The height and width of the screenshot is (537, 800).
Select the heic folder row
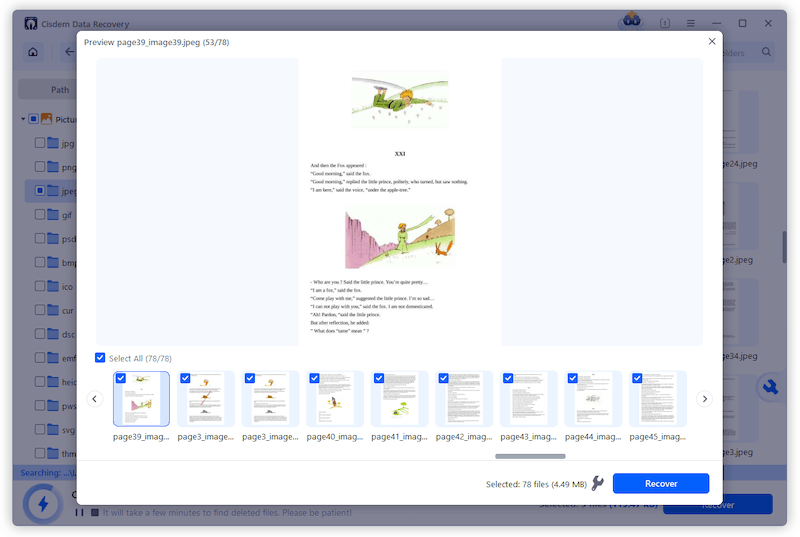[x=51, y=382]
